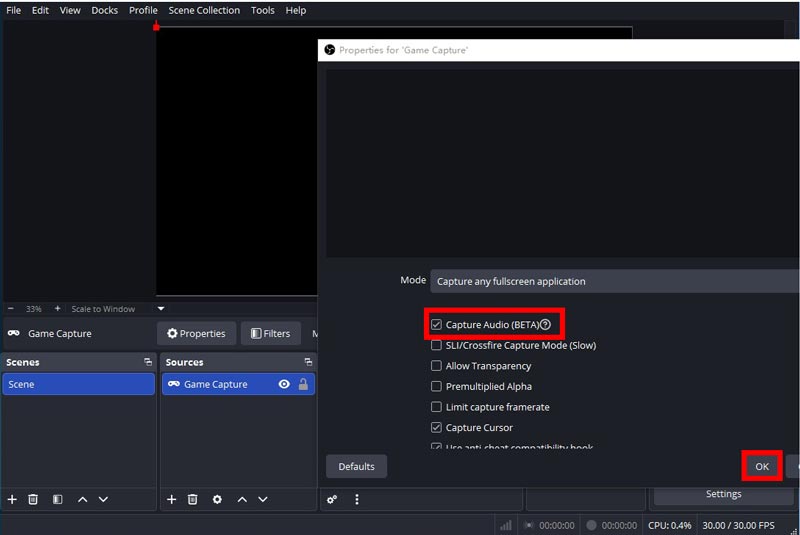
Task: Enable Allow Transparency checkbox
Action: pyautogui.click(x=436, y=366)
